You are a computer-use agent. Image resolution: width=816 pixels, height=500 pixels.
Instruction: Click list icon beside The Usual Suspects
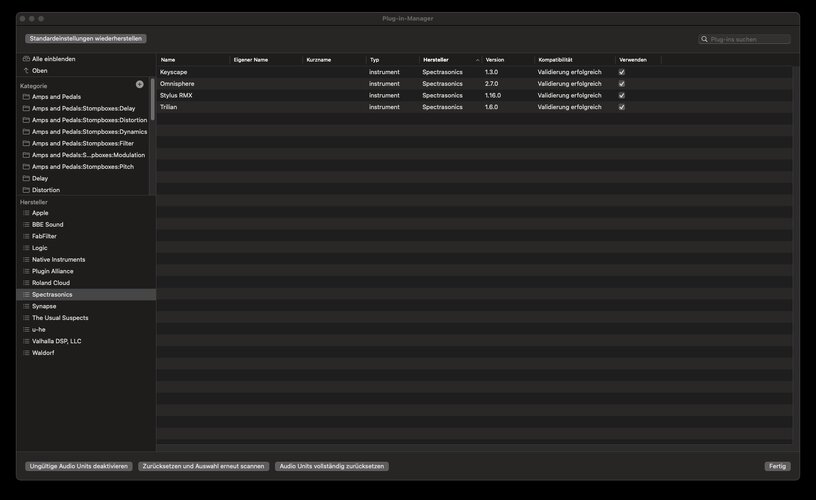click(26, 318)
